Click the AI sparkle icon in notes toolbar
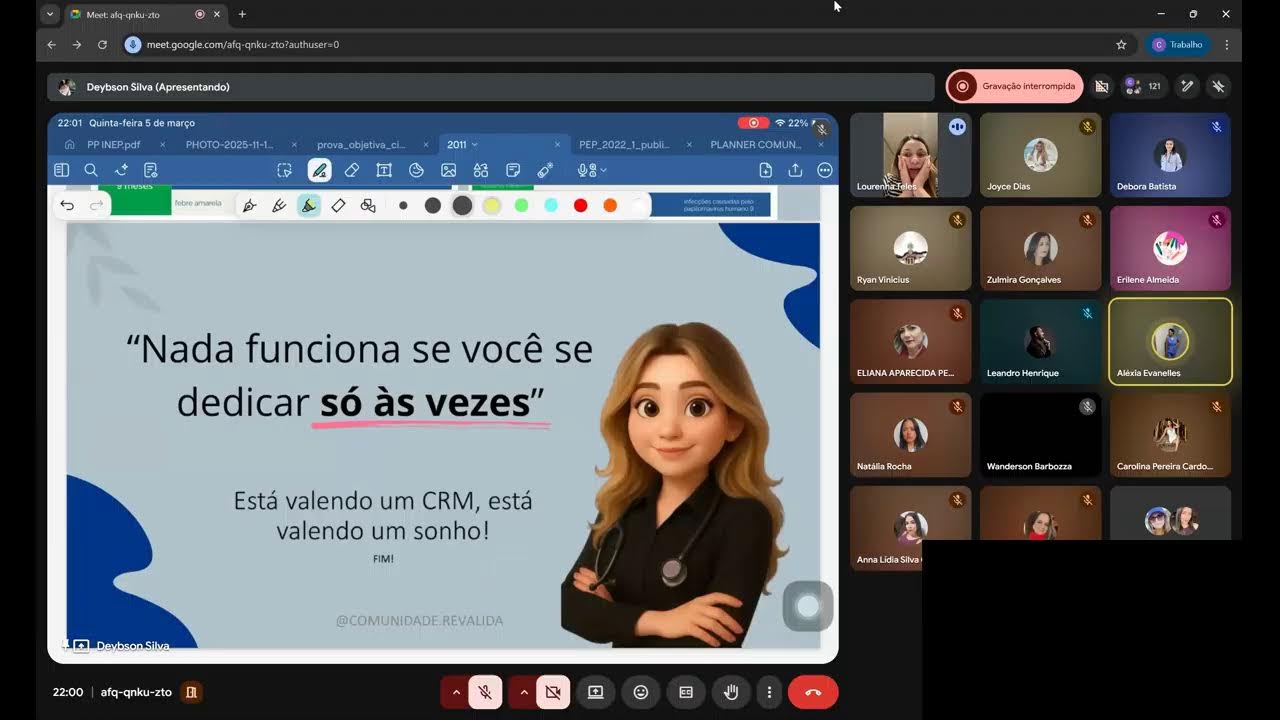The width and height of the screenshot is (1280, 720). tap(121, 171)
